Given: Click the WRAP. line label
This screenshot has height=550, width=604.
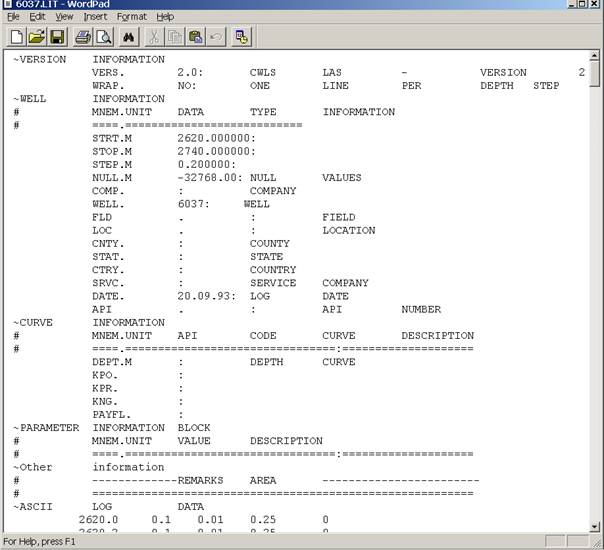Looking at the screenshot, I should [x=108, y=86].
